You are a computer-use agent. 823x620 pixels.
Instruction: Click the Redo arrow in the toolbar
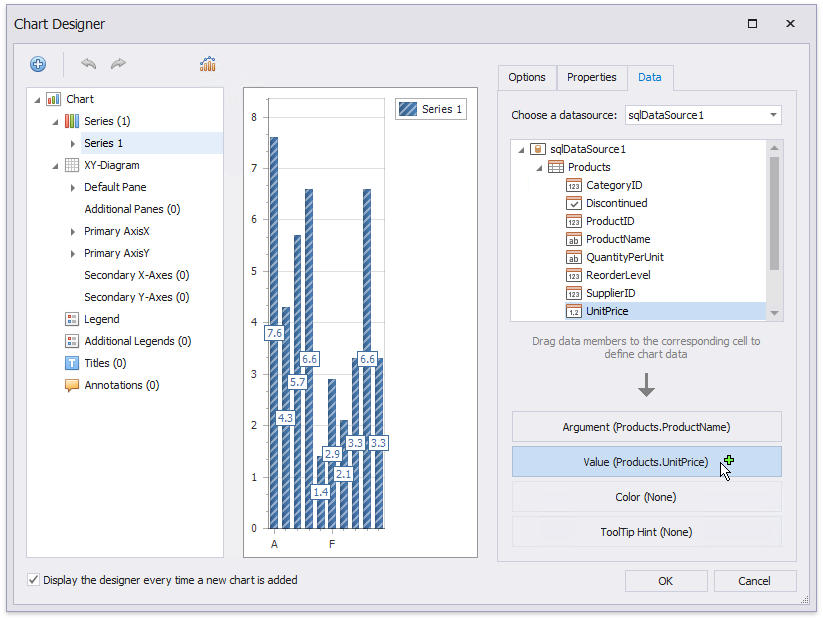pyautogui.click(x=118, y=64)
